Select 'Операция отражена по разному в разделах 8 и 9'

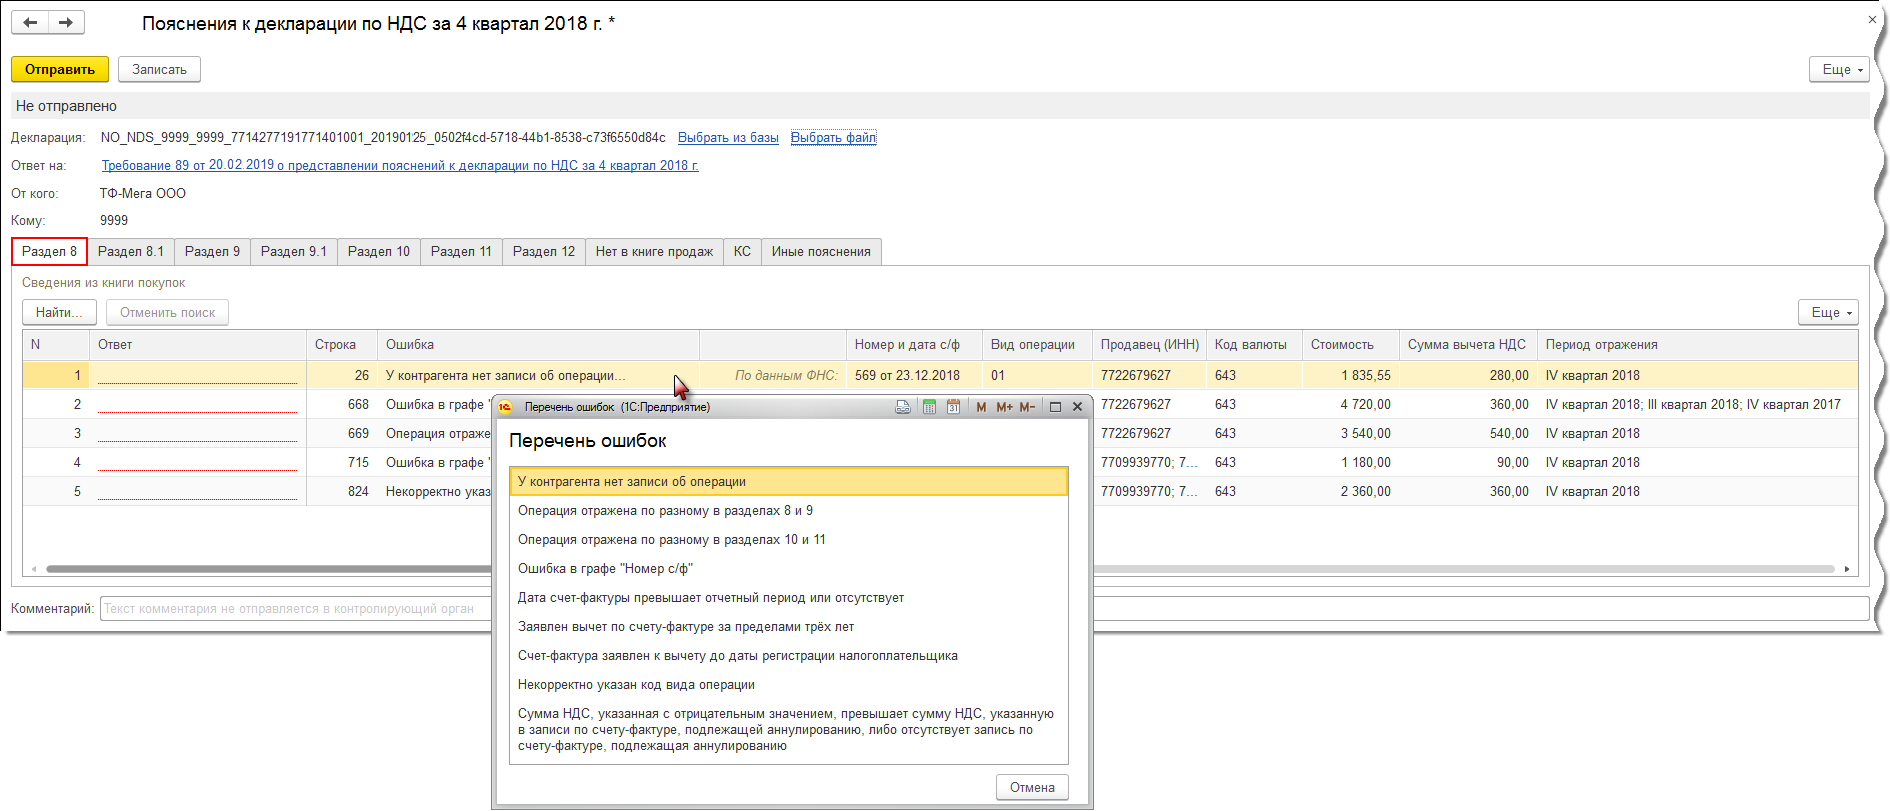789,510
